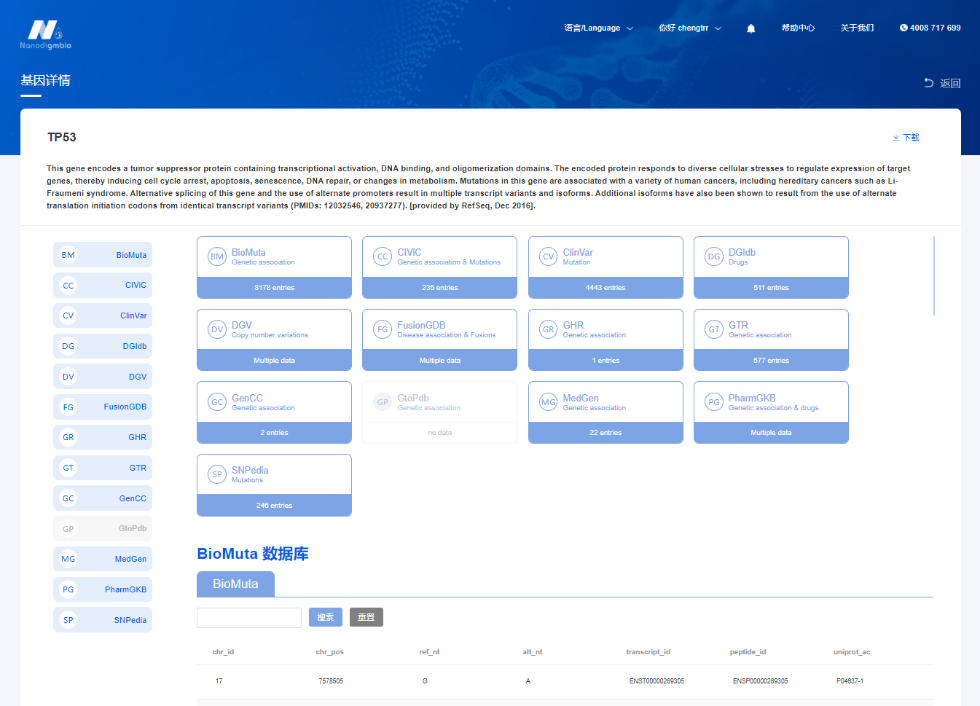Open the notification bell
980x706 pixels.
751,29
